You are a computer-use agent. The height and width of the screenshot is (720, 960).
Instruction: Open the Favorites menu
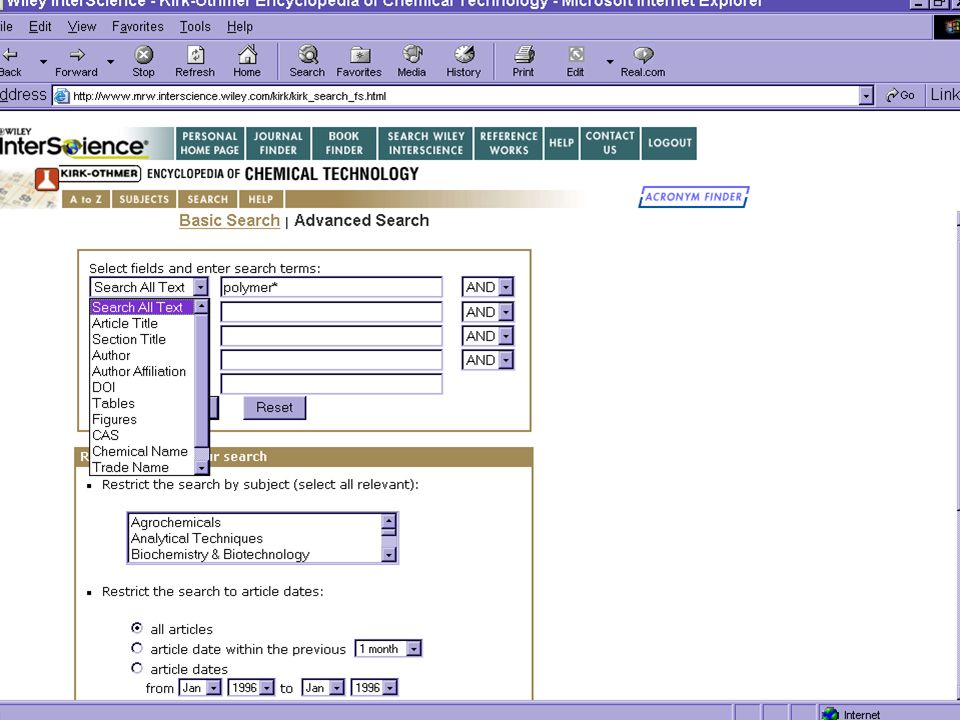138,27
